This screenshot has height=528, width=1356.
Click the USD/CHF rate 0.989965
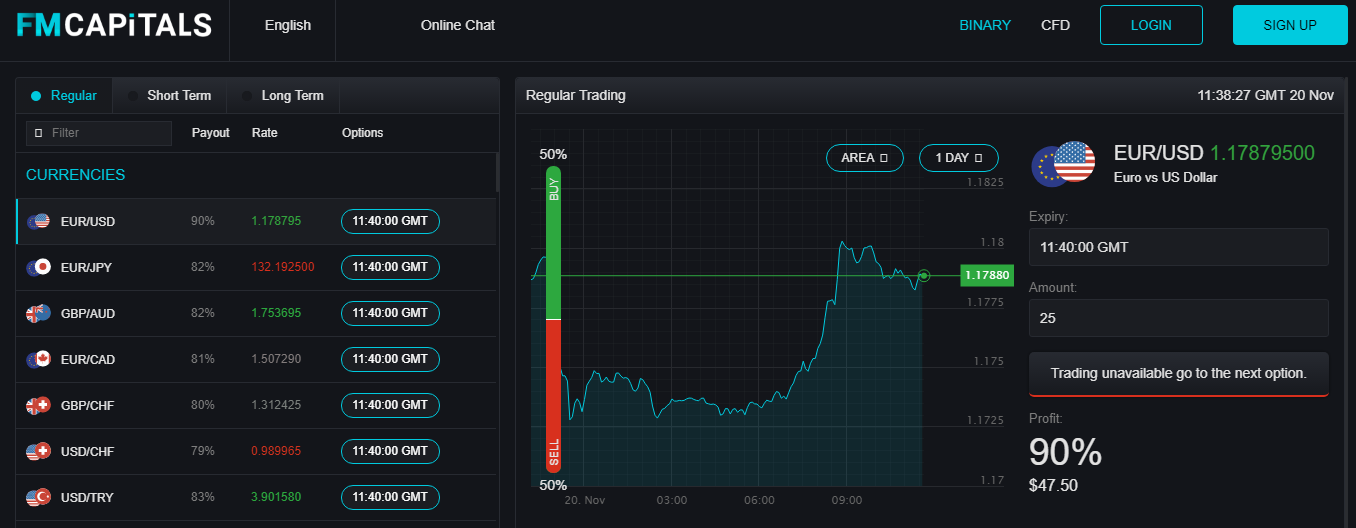276,451
